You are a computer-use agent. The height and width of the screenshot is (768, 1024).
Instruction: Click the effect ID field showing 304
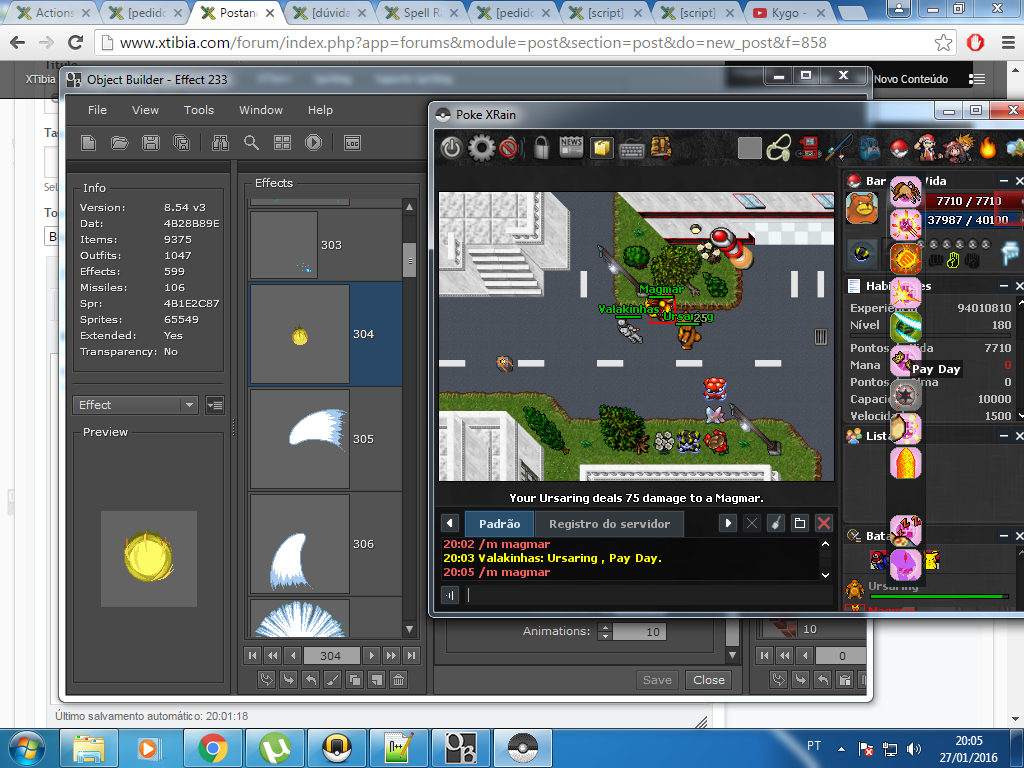coord(330,656)
